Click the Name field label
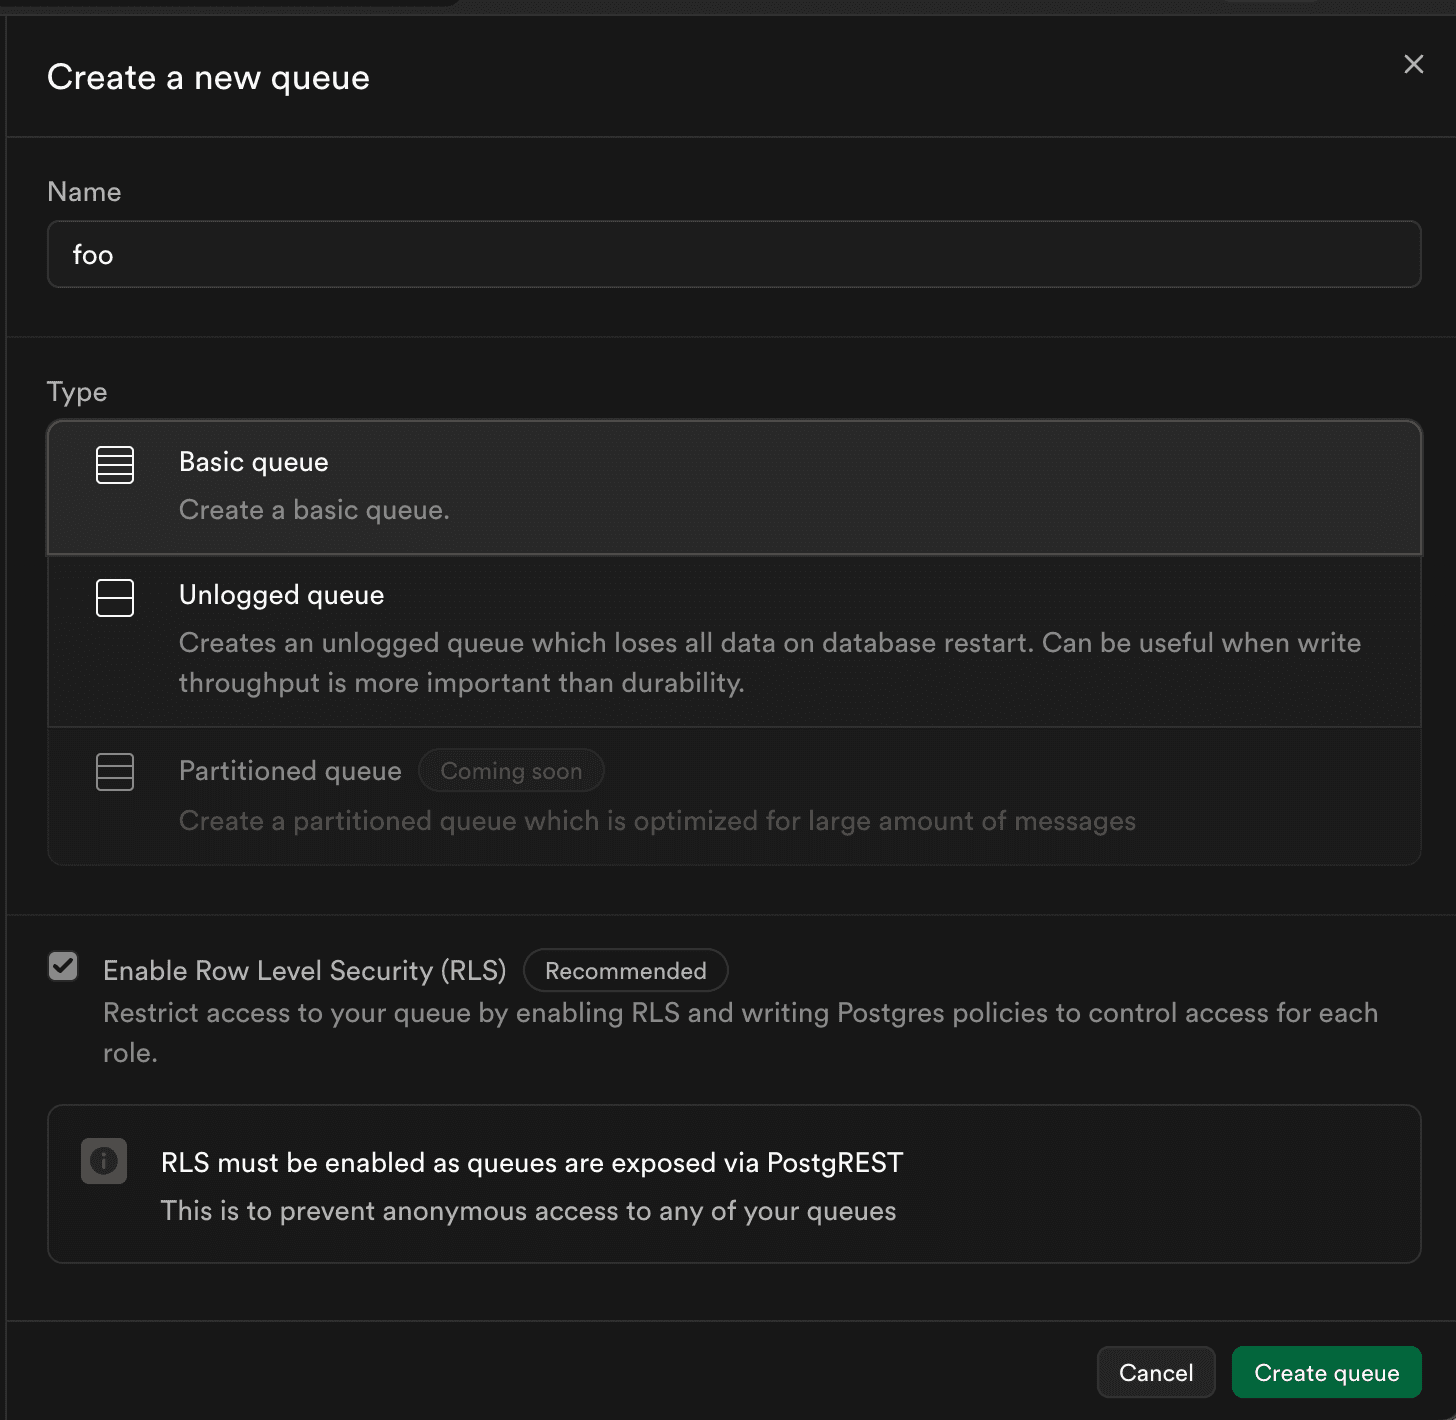1456x1420 pixels. (84, 191)
